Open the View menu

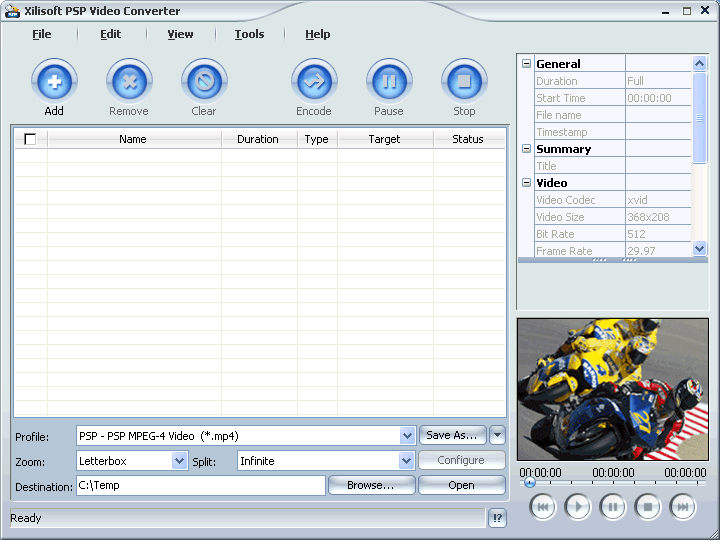pos(180,34)
